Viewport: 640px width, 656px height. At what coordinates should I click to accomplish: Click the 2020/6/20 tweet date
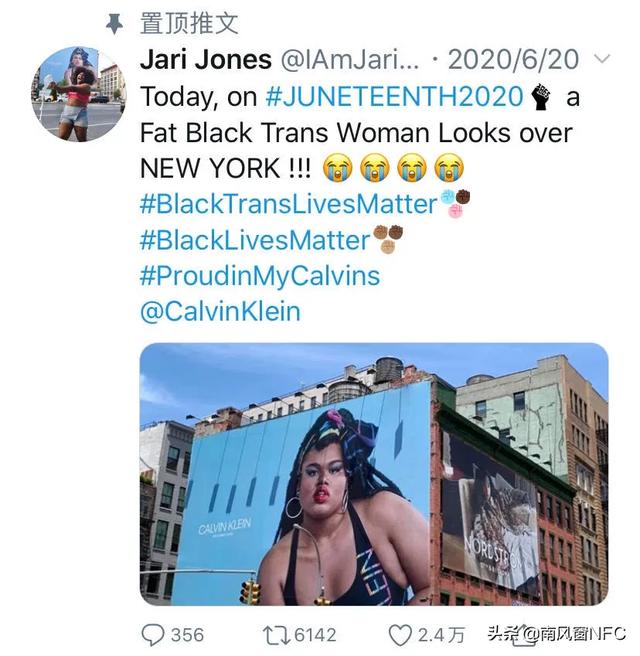click(514, 60)
